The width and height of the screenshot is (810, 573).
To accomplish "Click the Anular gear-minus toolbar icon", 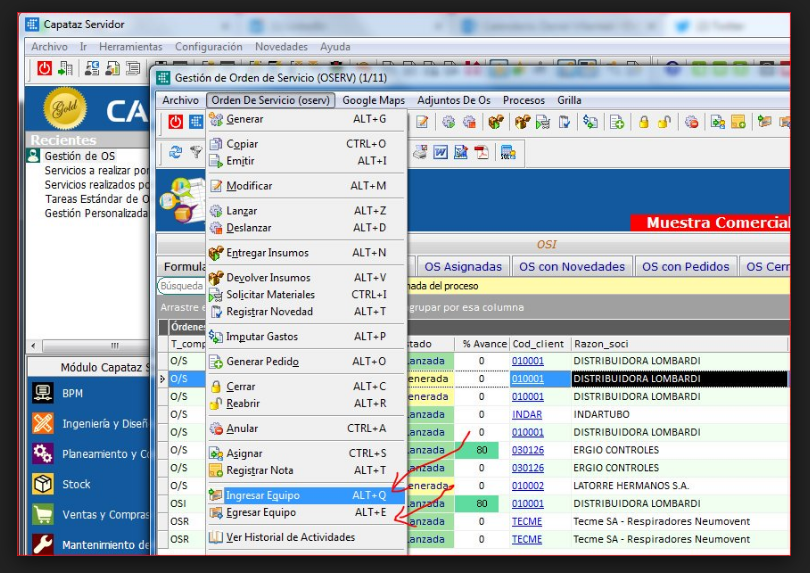I will (x=691, y=122).
